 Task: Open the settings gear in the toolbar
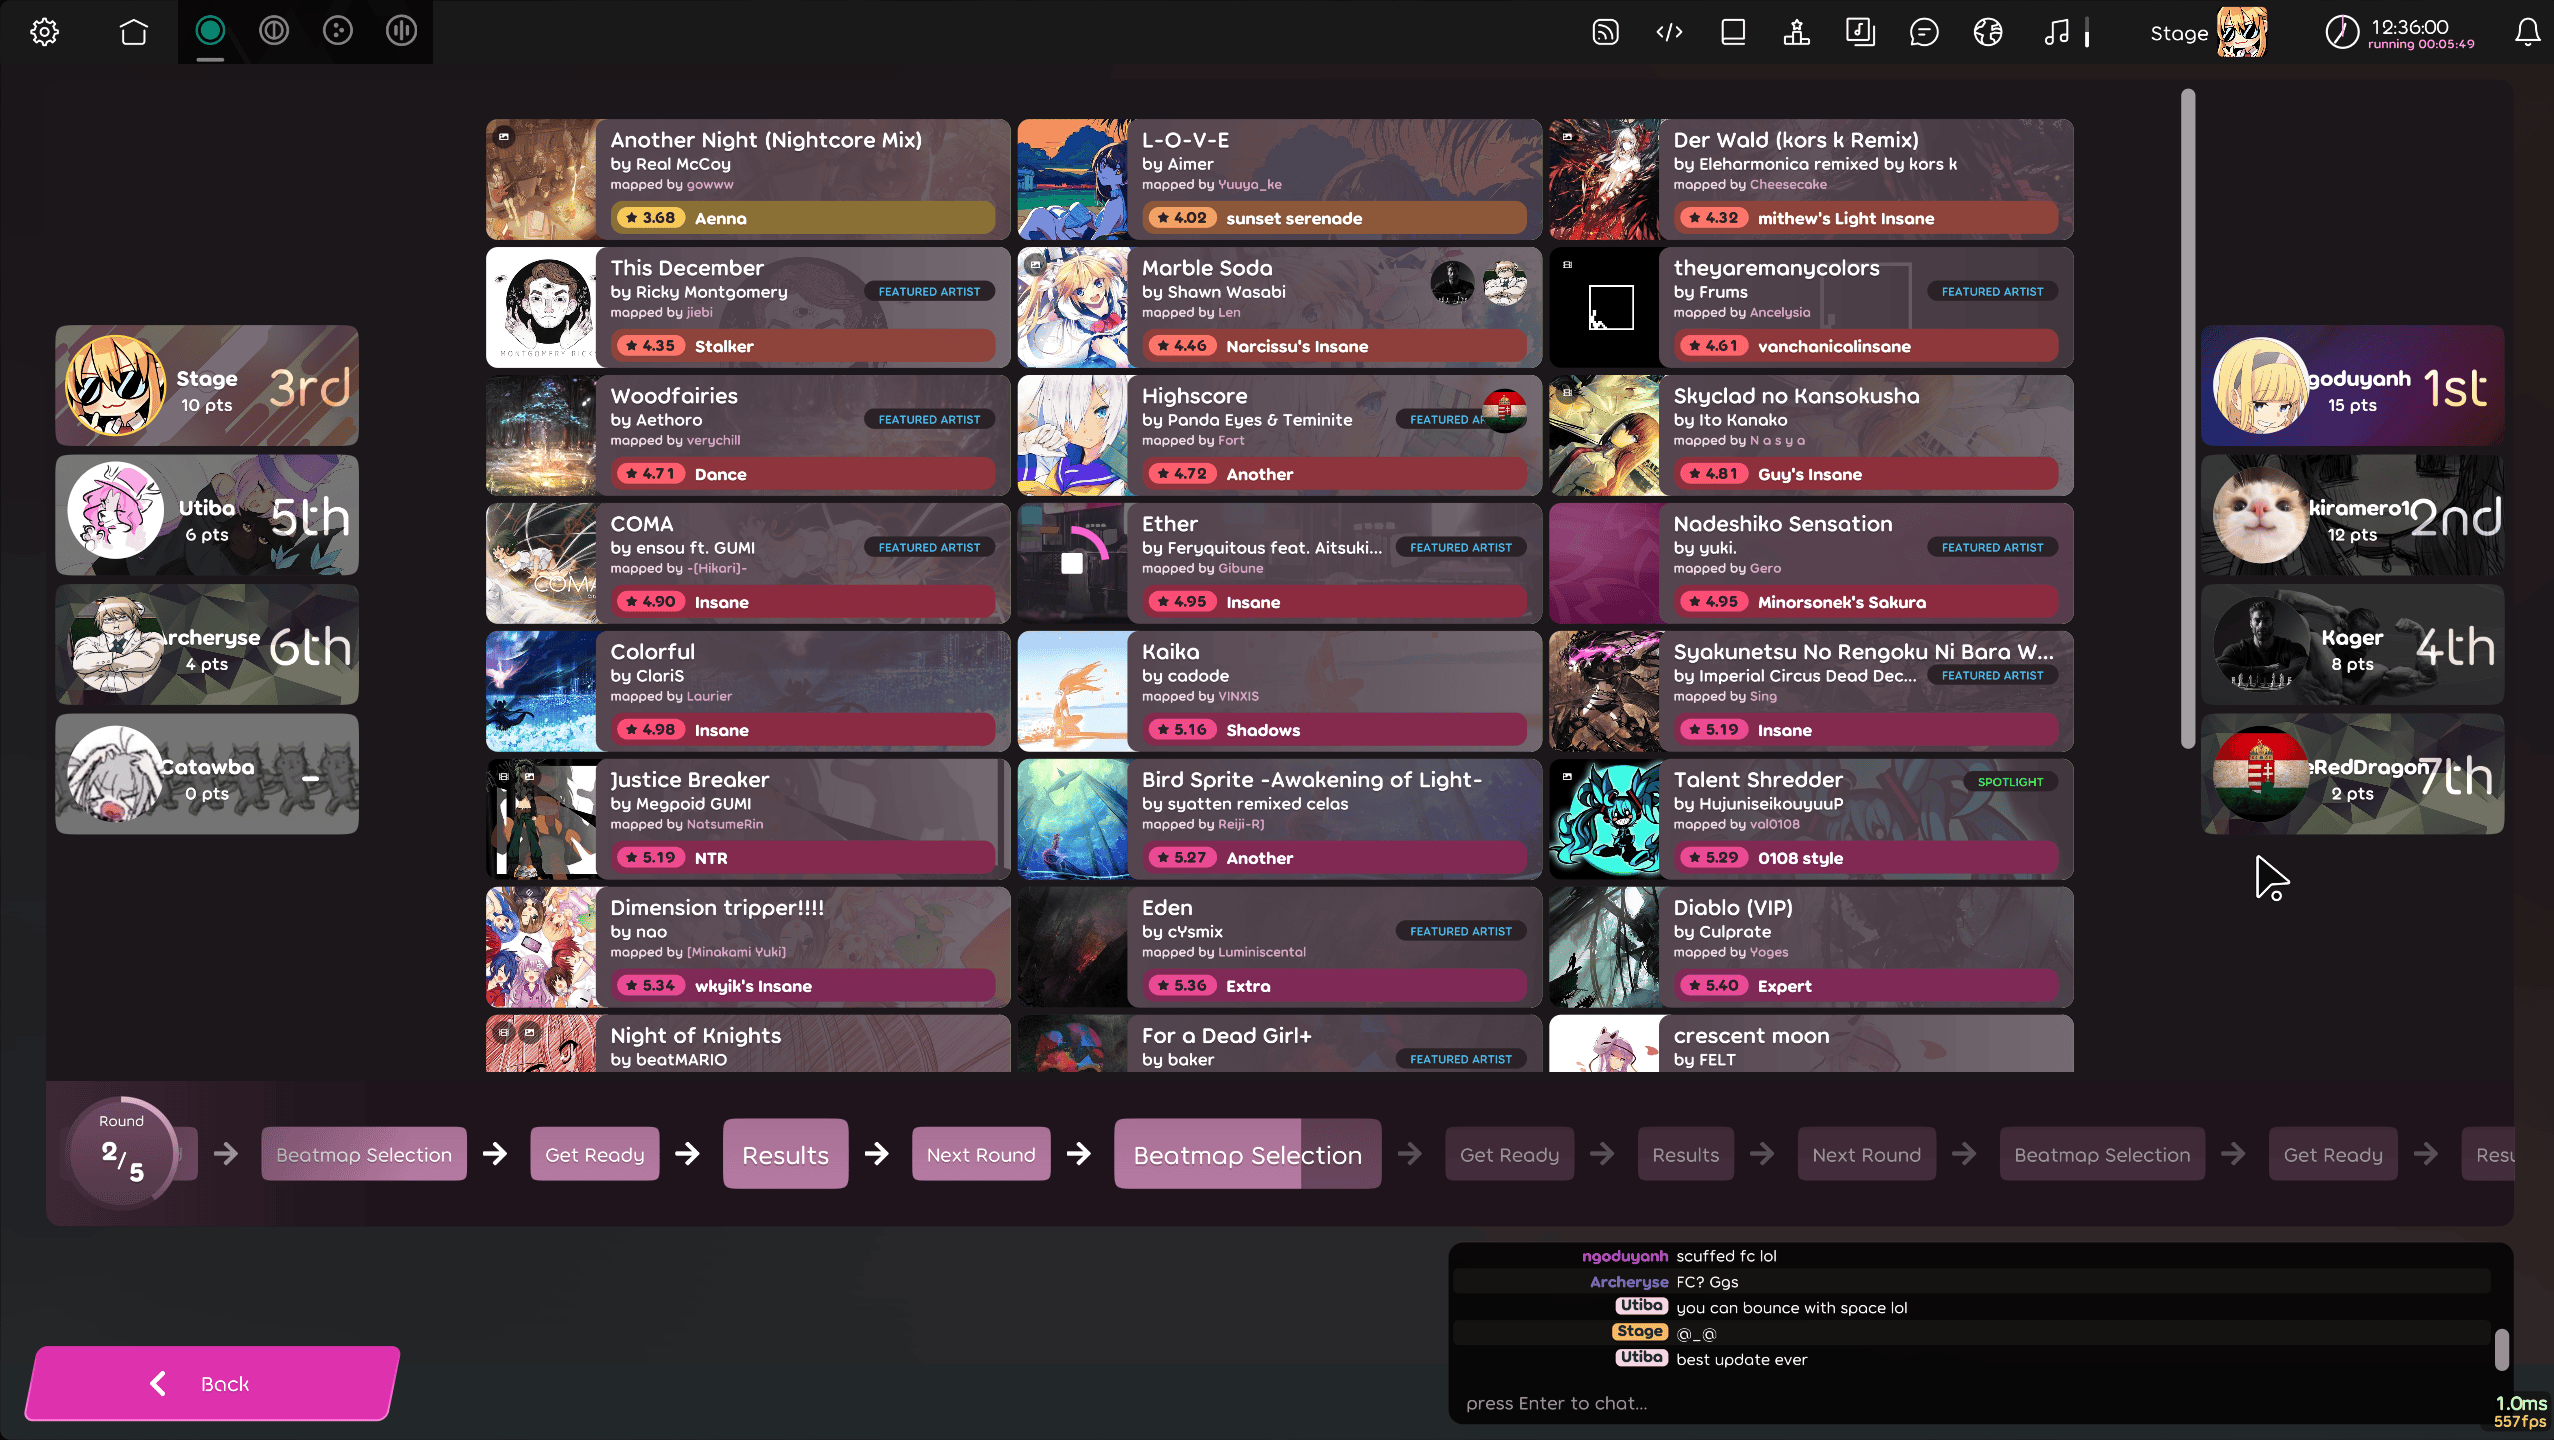click(44, 32)
